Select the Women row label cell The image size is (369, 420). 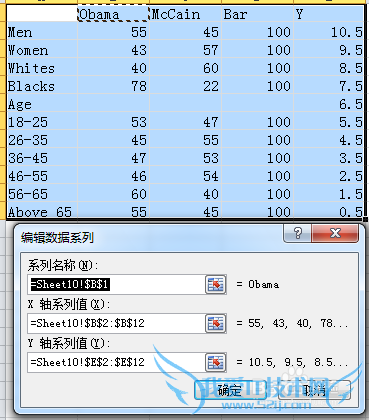click(42, 50)
